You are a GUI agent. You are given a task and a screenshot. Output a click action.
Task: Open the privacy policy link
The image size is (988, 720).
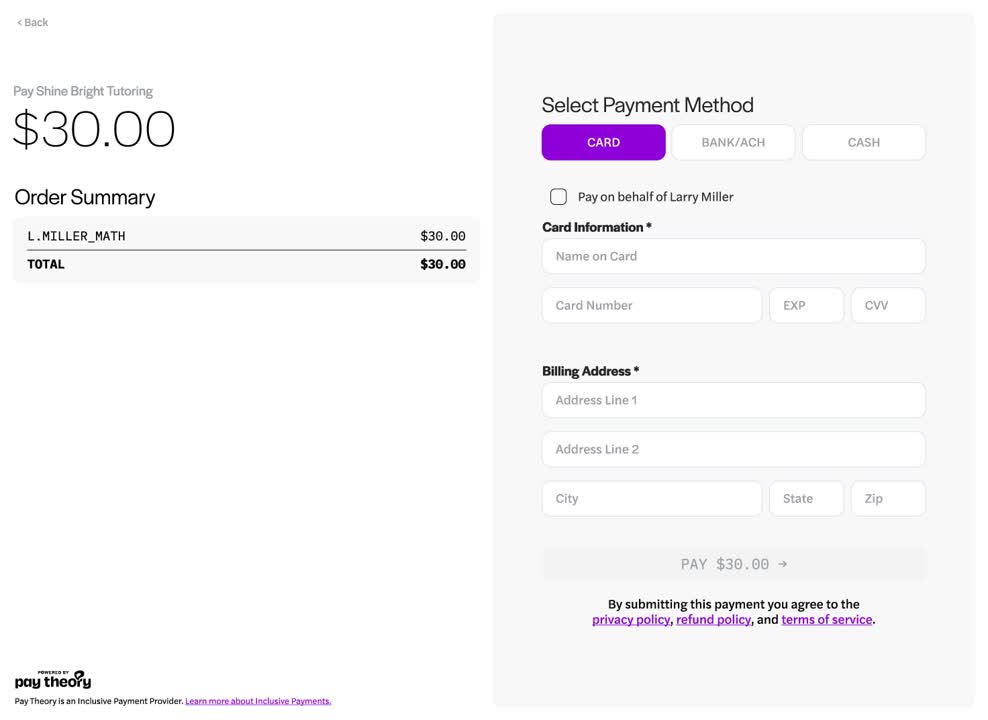pyautogui.click(x=629, y=619)
